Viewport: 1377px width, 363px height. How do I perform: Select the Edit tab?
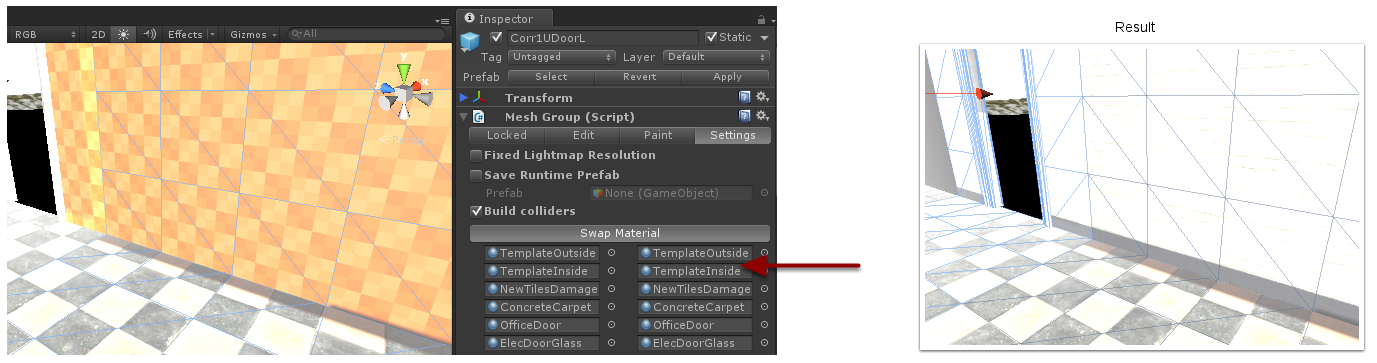(x=583, y=135)
